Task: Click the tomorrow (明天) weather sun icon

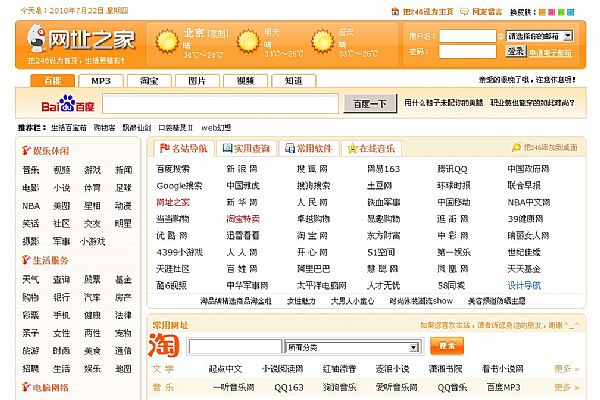Action: point(244,41)
